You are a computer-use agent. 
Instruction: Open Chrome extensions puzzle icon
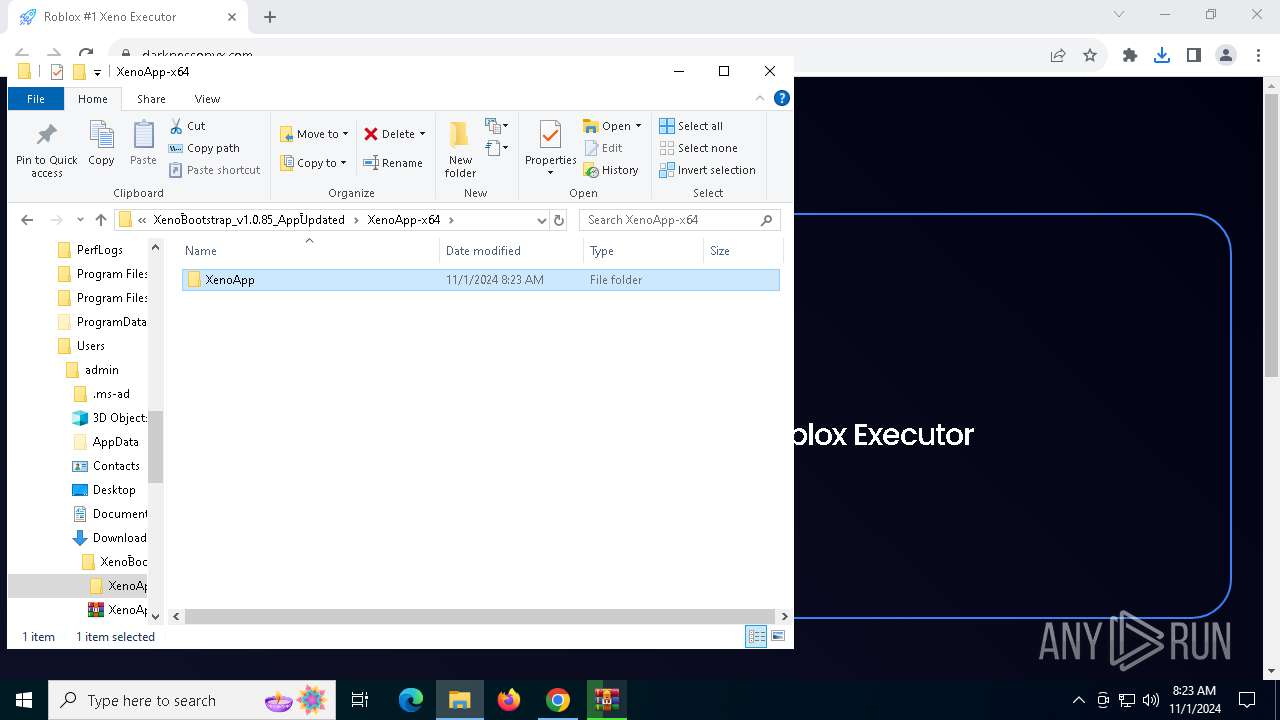[x=1130, y=56]
